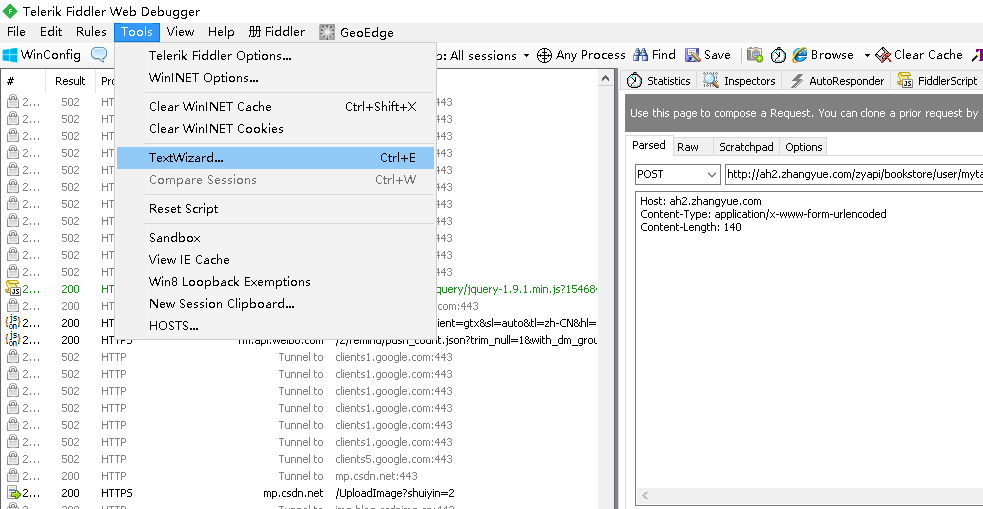The width and height of the screenshot is (983, 509).
Task: Select the Scratchpad composer tab
Action: (x=746, y=147)
